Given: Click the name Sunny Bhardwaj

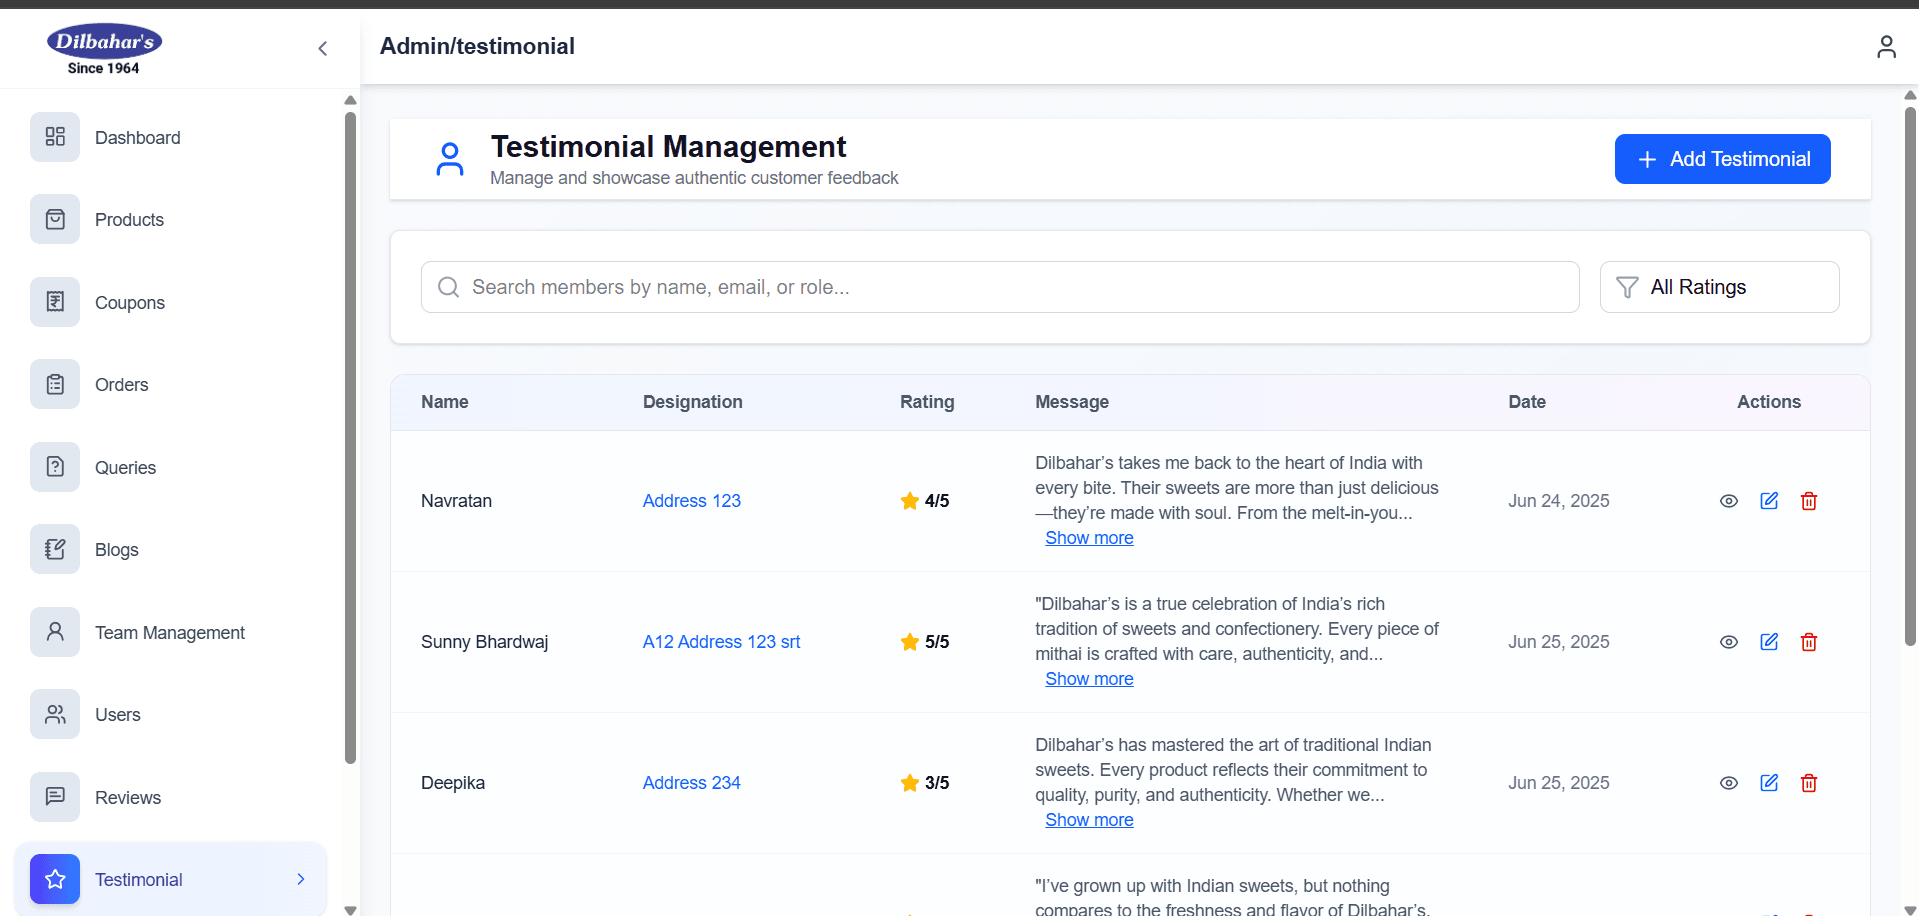Looking at the screenshot, I should pyautogui.click(x=485, y=642).
